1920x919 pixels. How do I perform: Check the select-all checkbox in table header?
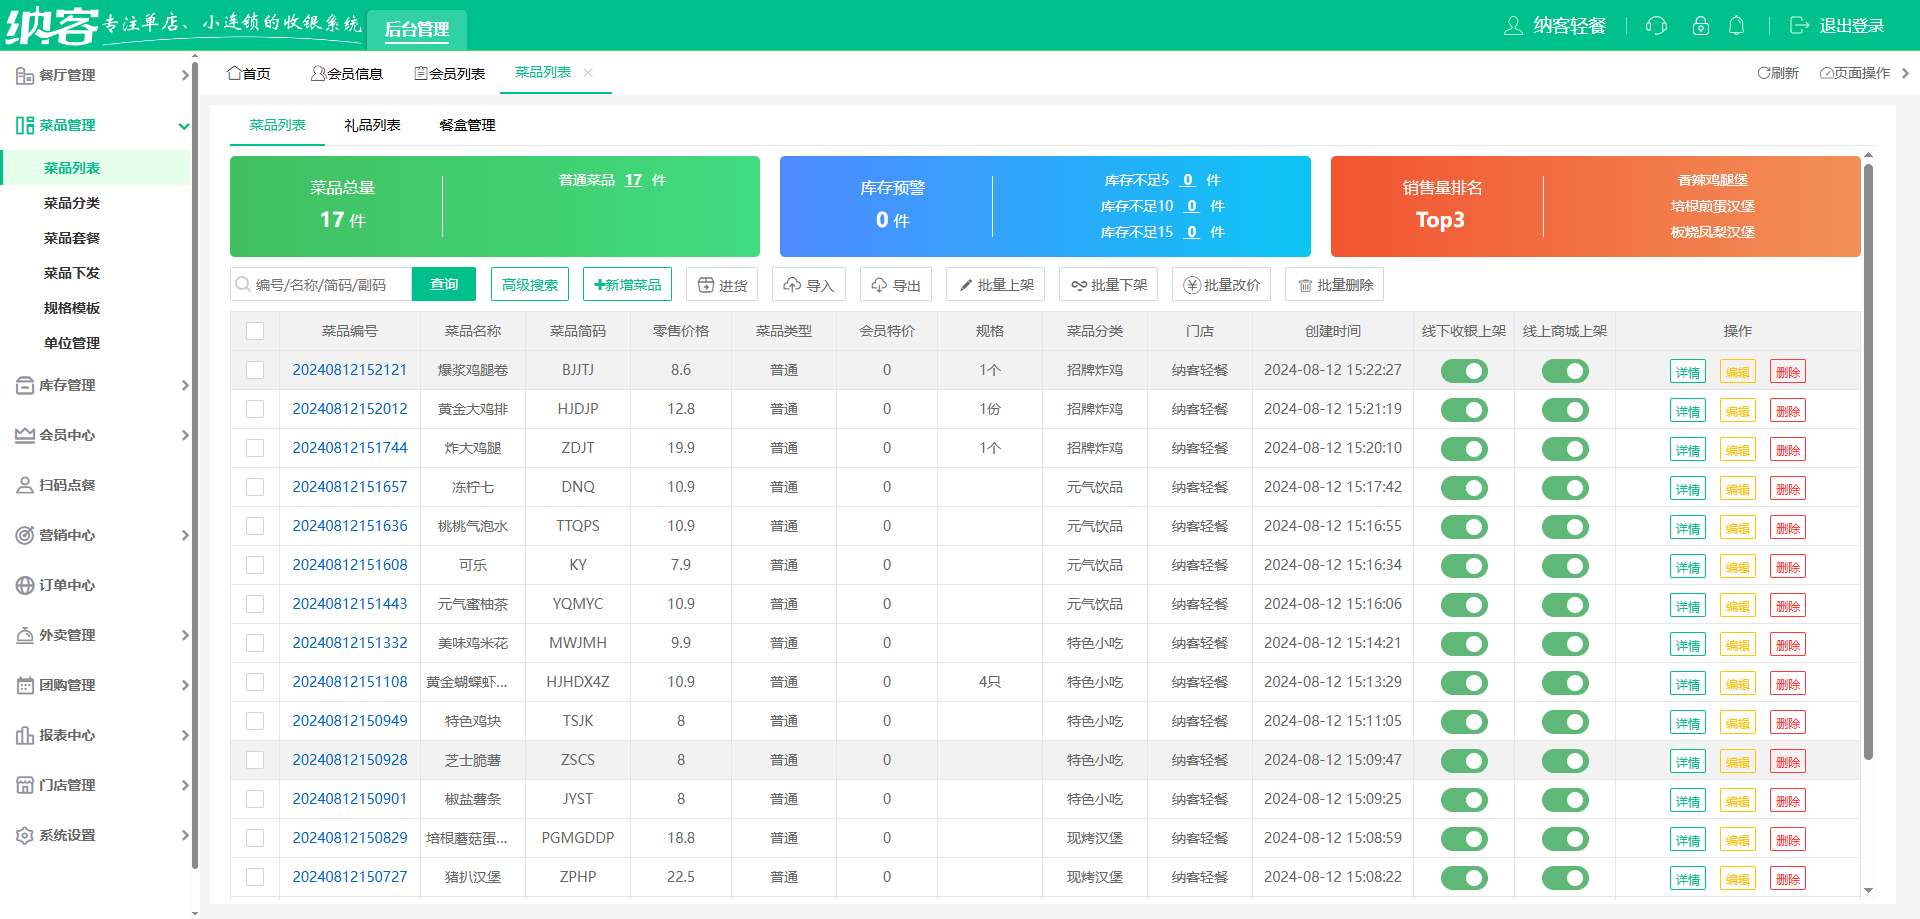point(255,331)
